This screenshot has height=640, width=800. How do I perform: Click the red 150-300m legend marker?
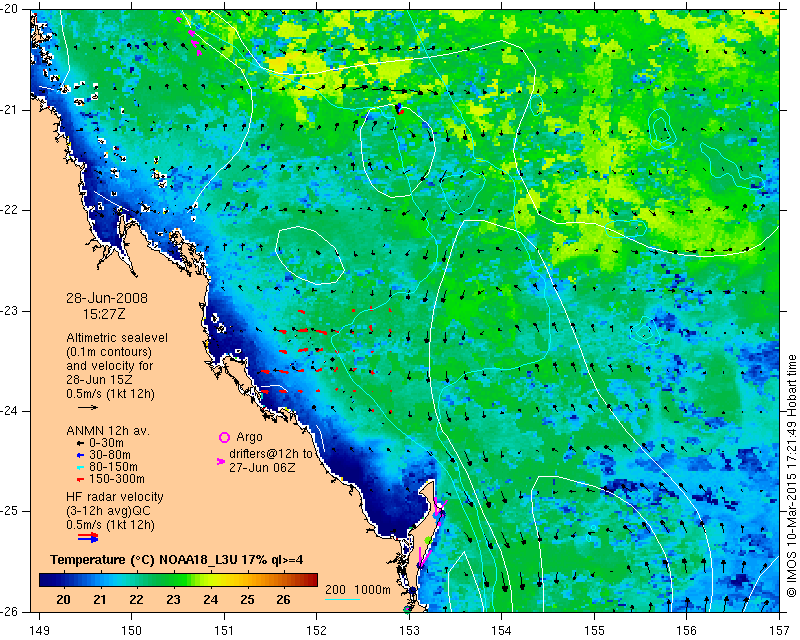pos(80,480)
